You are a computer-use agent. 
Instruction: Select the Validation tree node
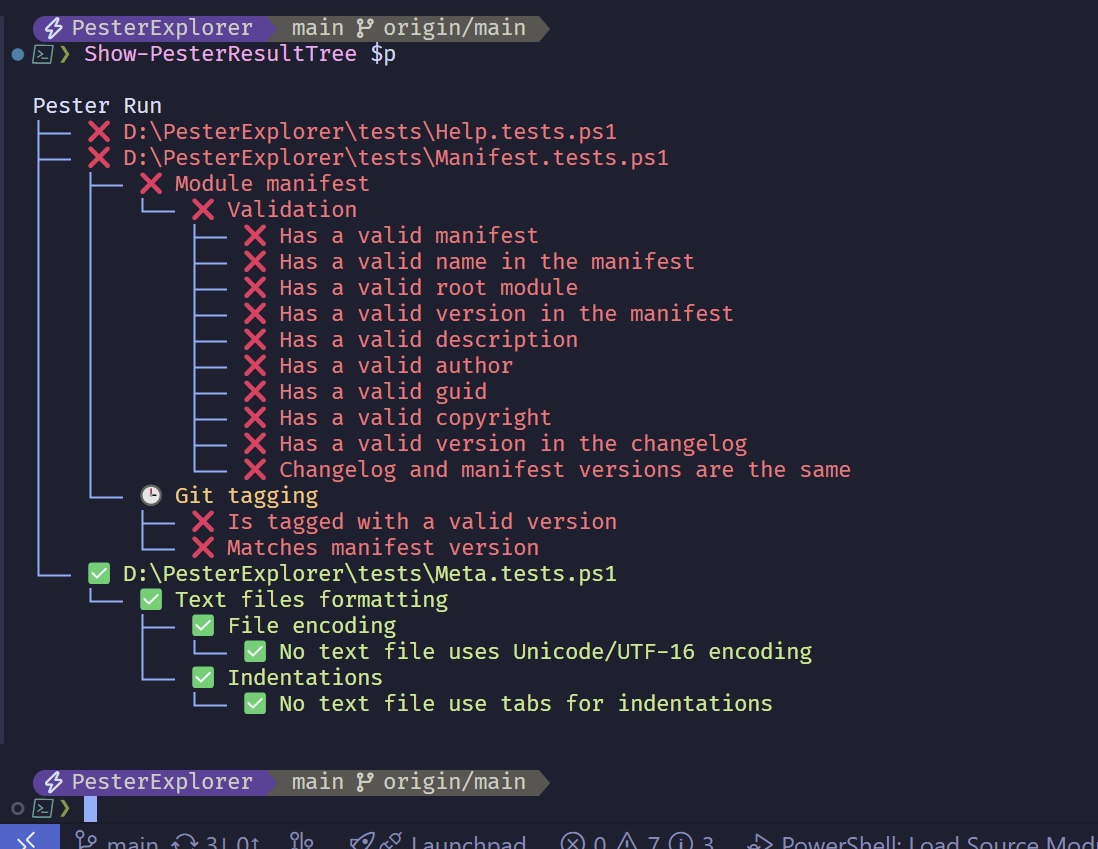tap(292, 209)
